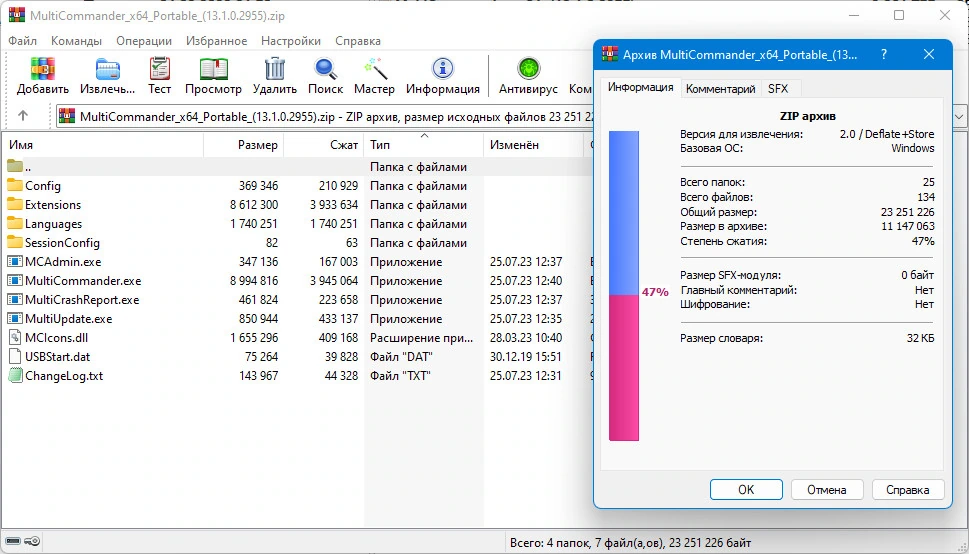Screen dimensions: 969x554
Task: Go up one level with arrow icon
Action: coord(23,116)
